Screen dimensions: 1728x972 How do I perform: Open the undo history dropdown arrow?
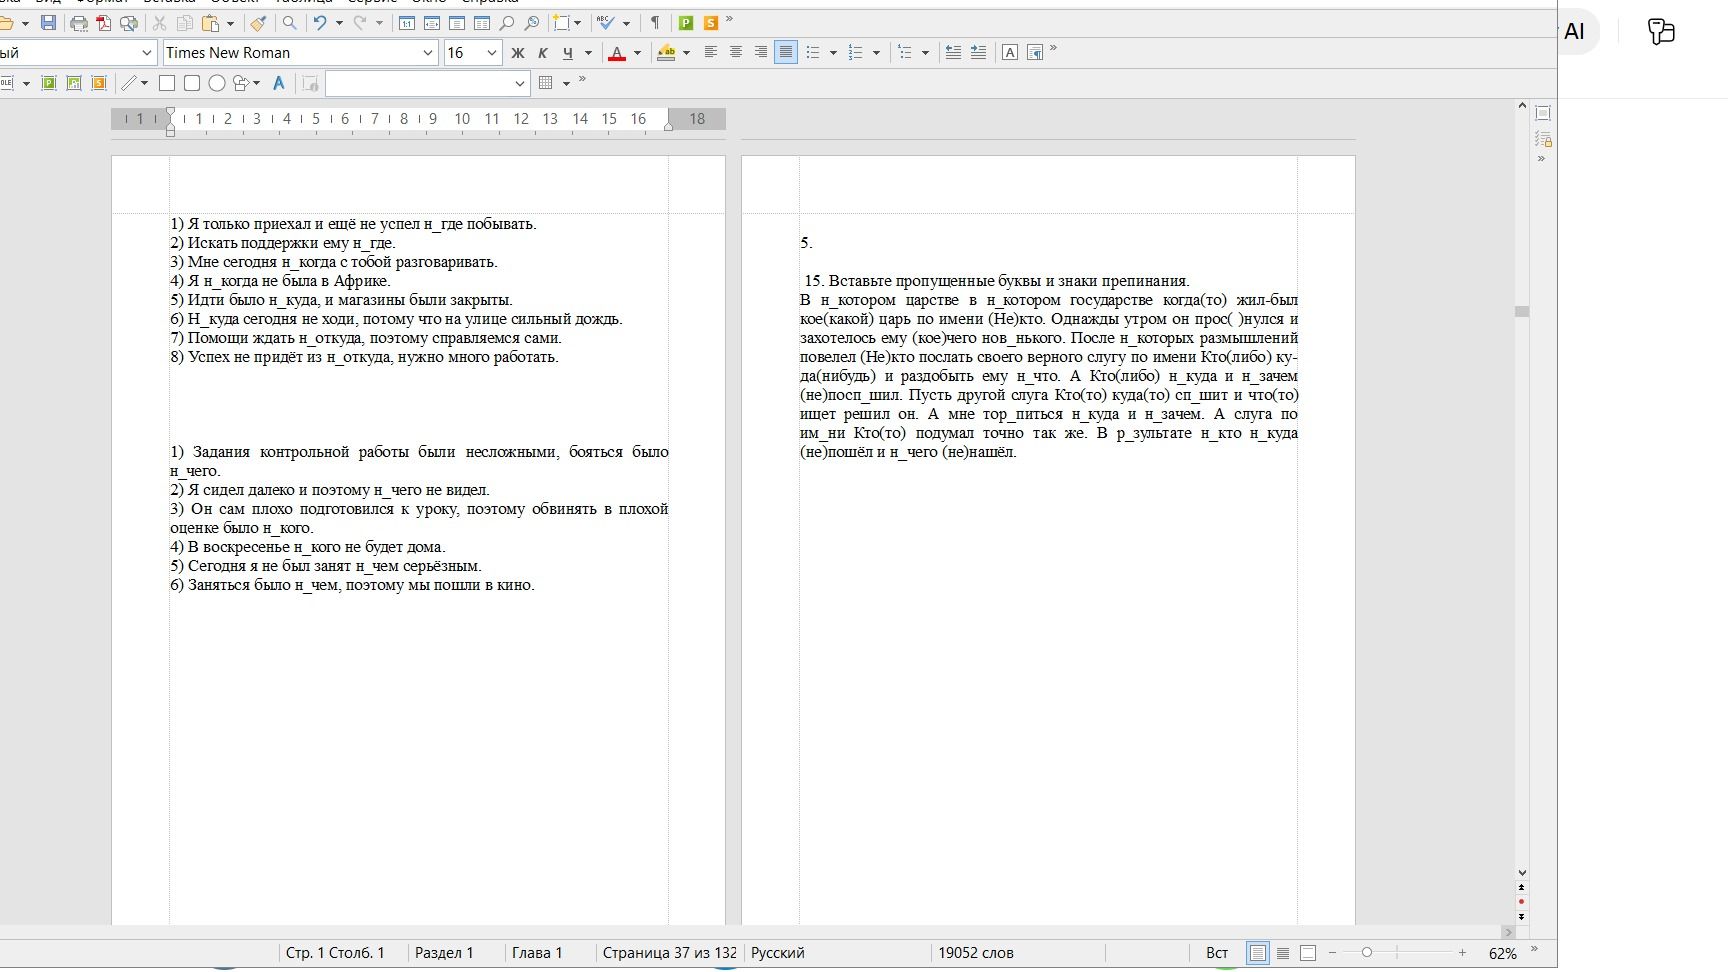339,23
